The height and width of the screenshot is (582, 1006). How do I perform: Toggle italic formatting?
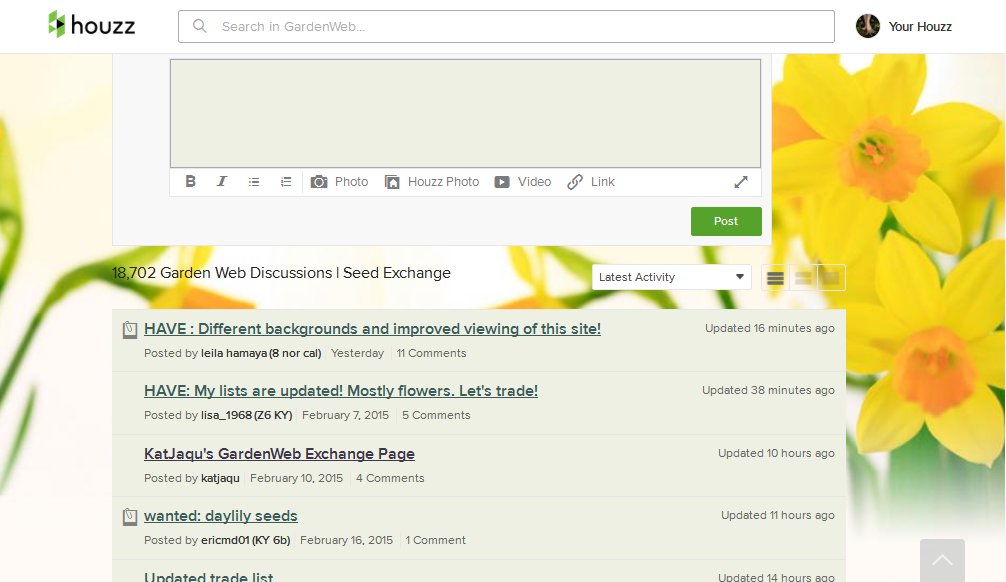pyautogui.click(x=222, y=182)
